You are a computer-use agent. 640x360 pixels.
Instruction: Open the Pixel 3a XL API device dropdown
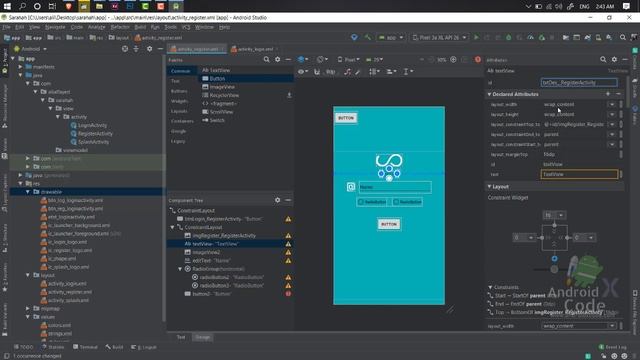coord(440,37)
